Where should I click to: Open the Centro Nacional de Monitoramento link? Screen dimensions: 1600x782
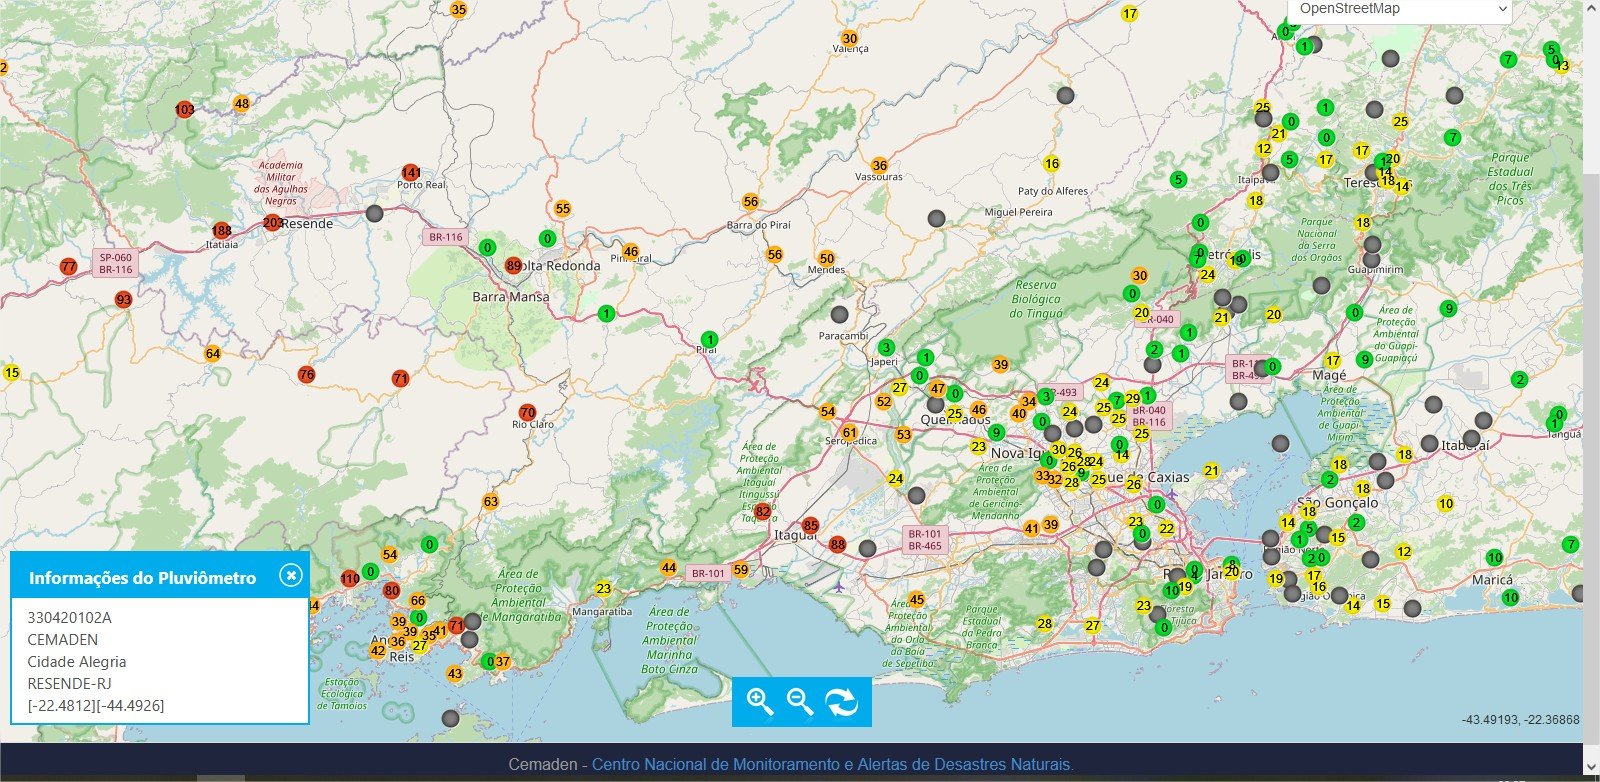tap(833, 764)
